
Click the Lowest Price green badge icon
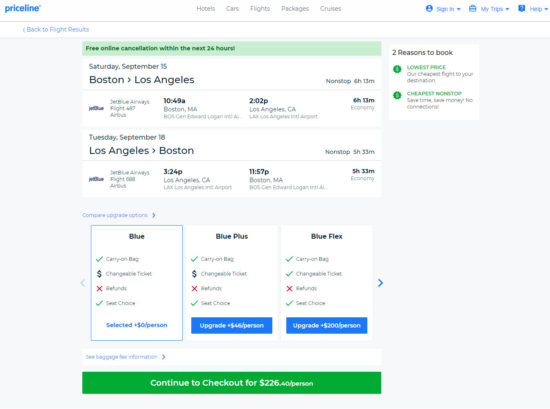click(397, 69)
